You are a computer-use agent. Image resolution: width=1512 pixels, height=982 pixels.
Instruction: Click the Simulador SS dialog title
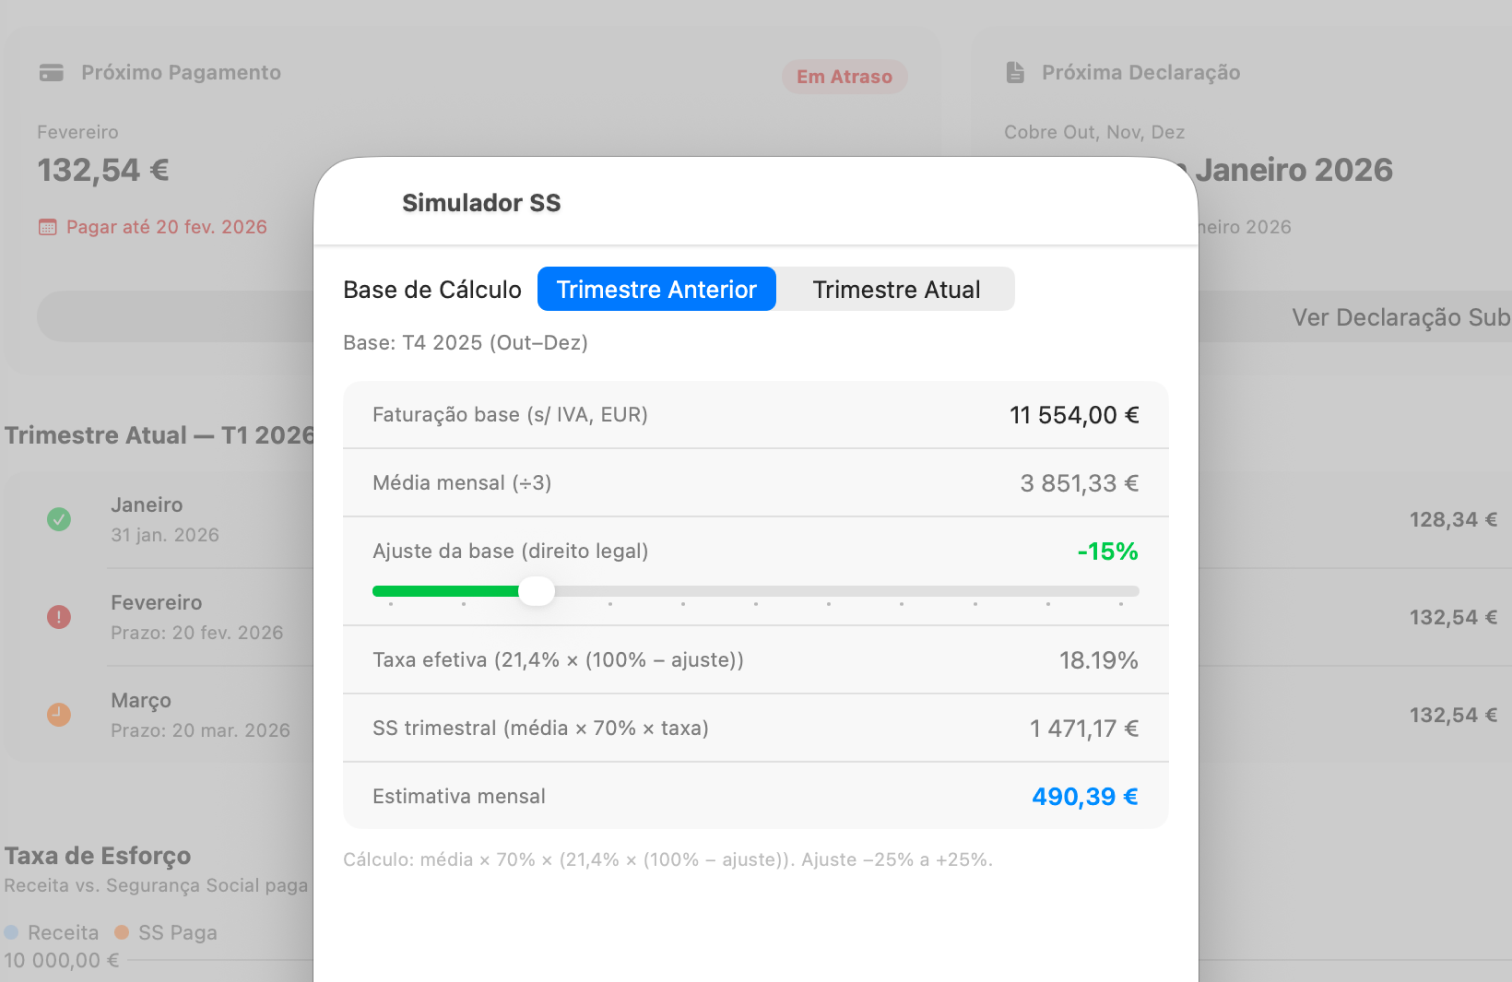[481, 203]
